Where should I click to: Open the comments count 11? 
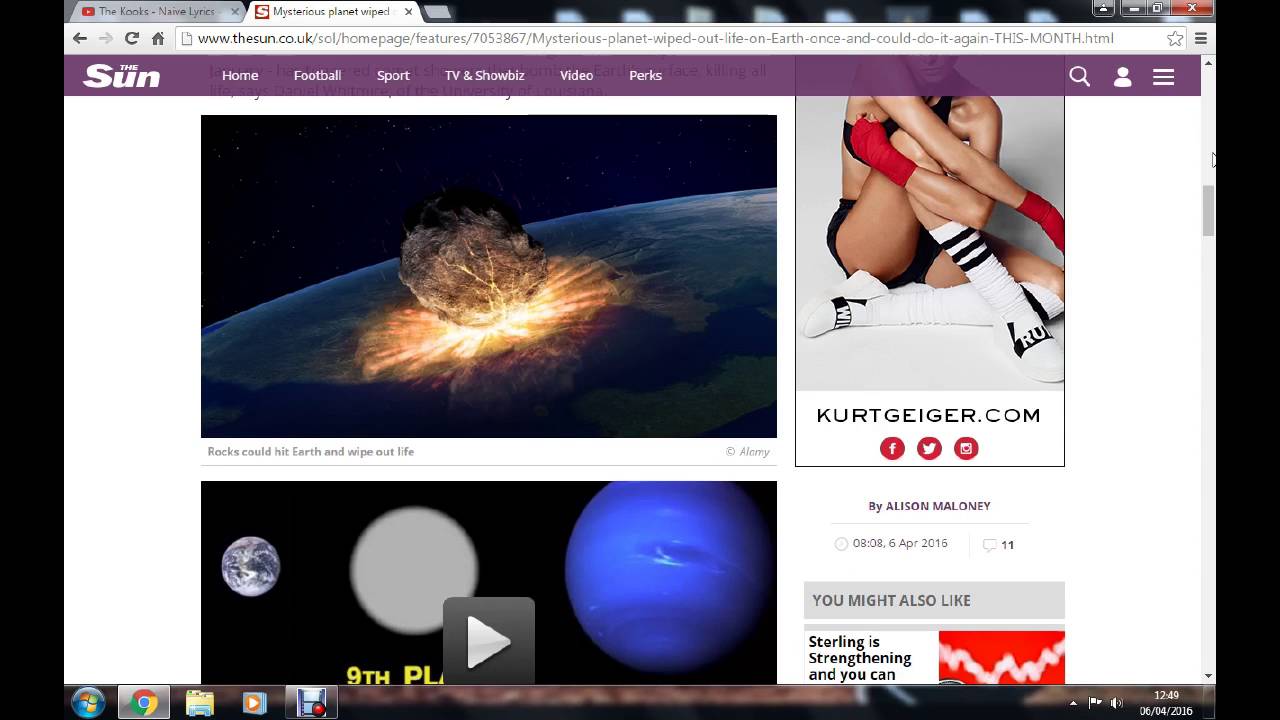[999, 545]
